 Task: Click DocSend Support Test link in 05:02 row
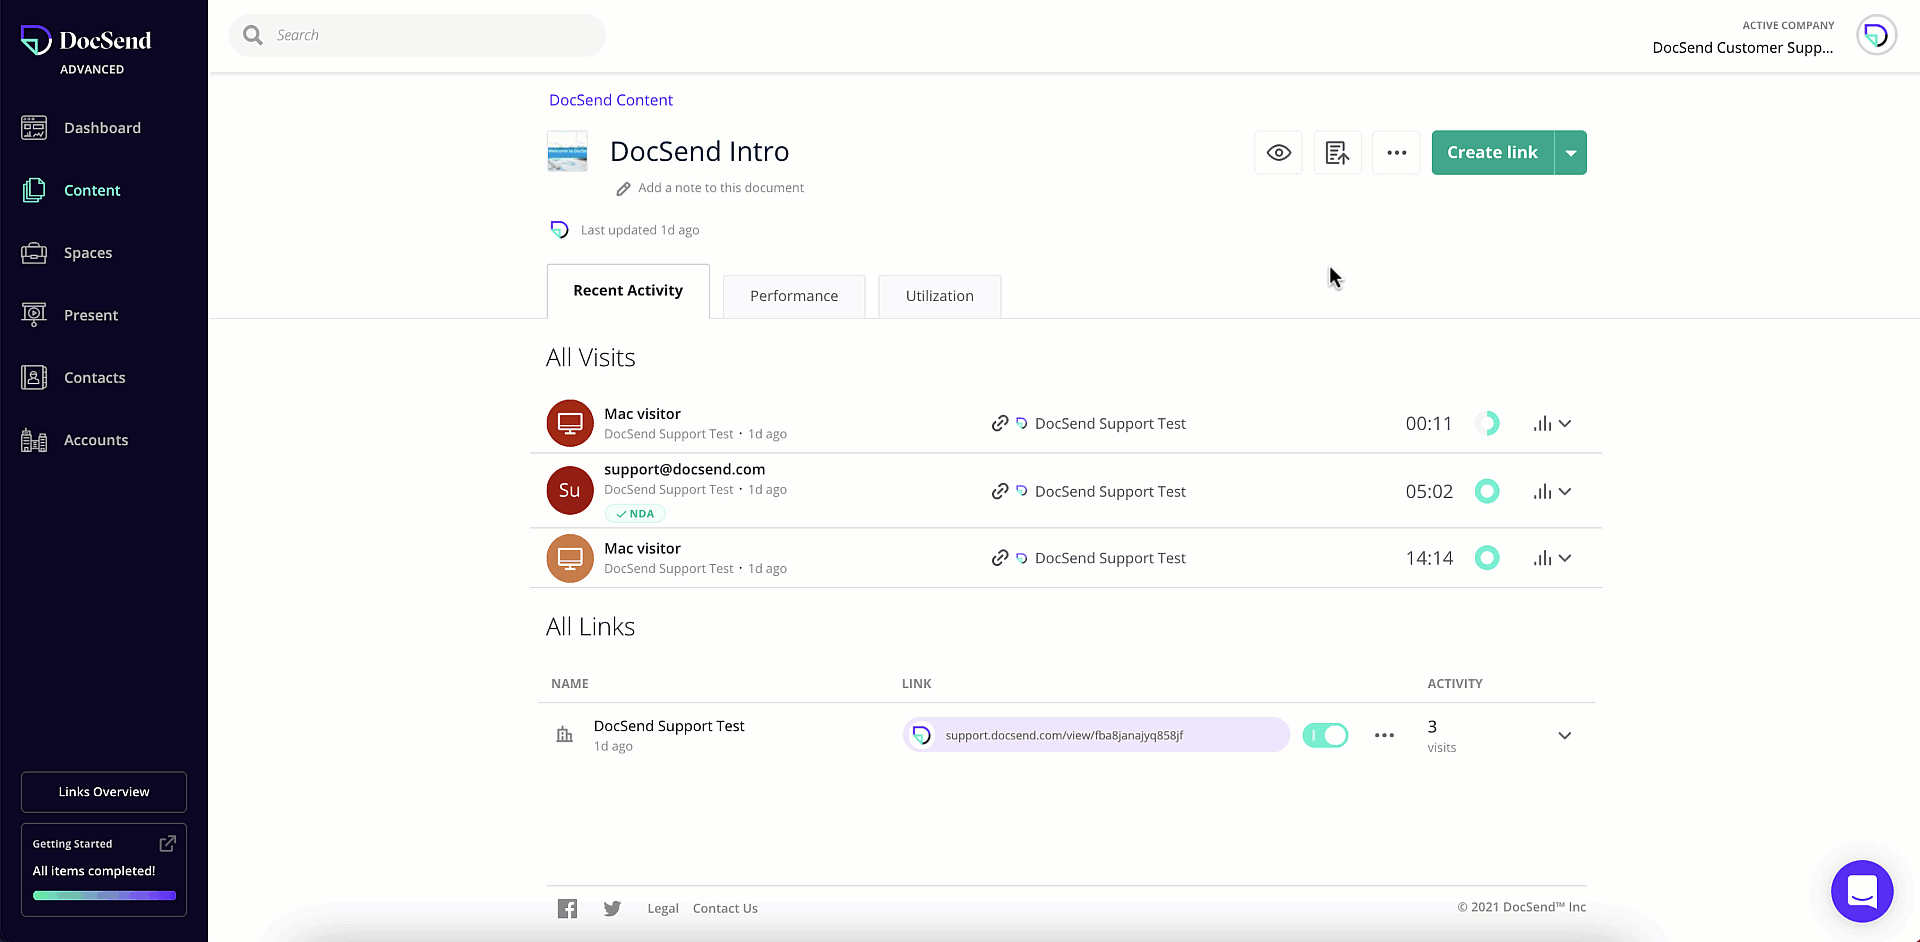pos(1110,492)
